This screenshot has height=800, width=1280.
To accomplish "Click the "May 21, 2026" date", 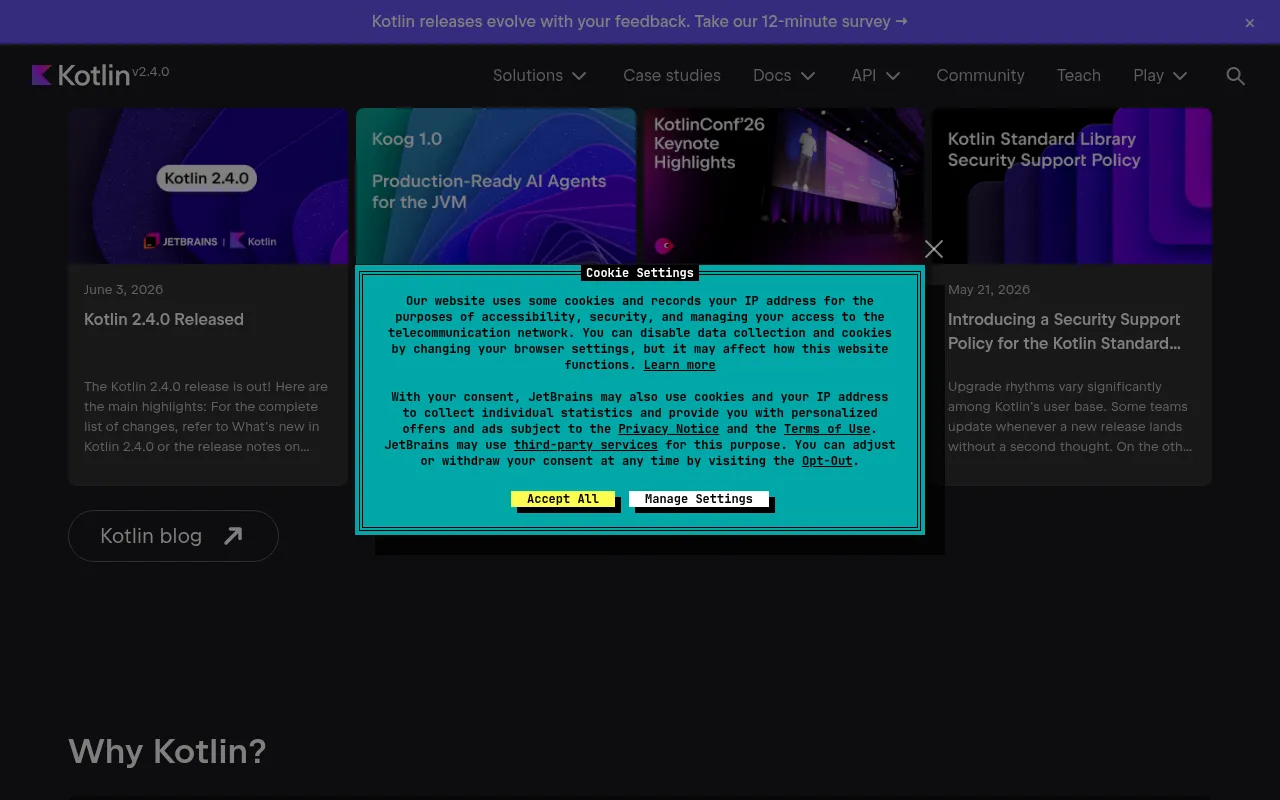I will pos(989,290).
